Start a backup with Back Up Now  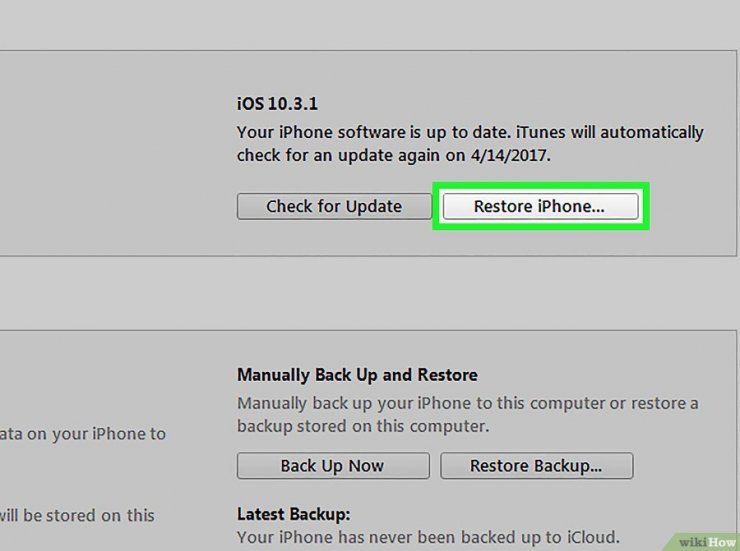[x=333, y=466]
